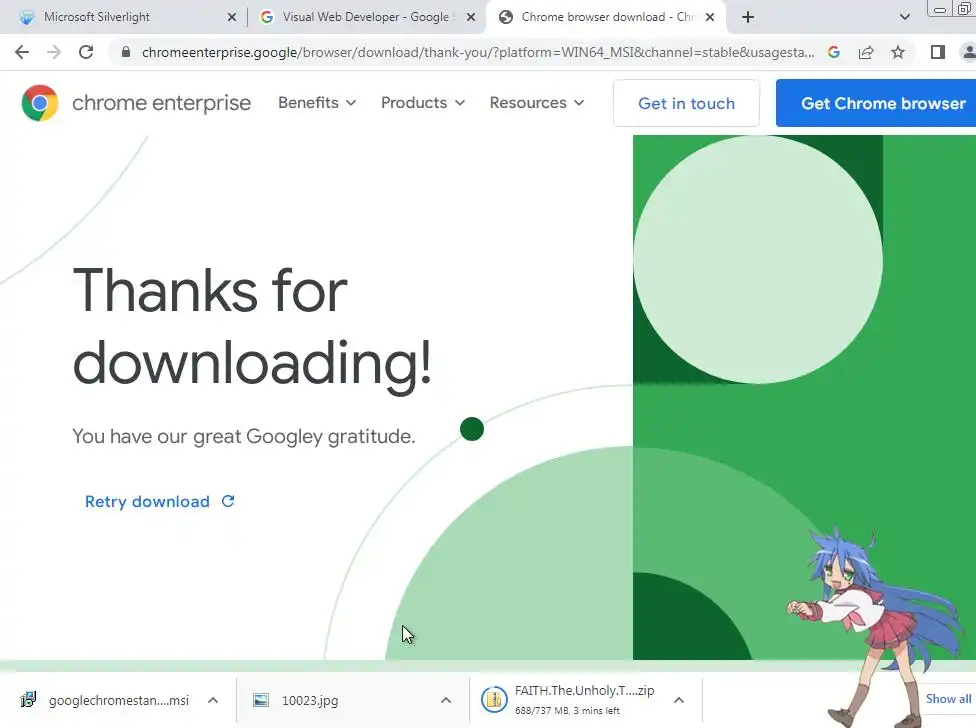Click the msi installer file icon
976x728 pixels.
[x=28, y=700]
